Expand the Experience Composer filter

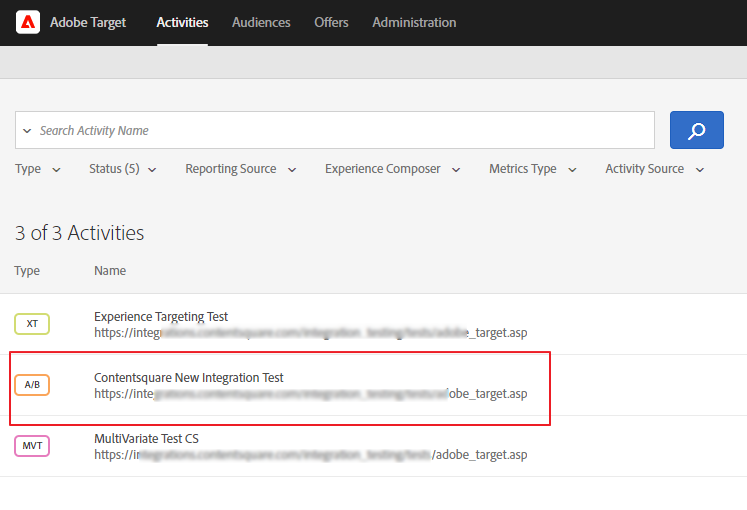point(393,169)
